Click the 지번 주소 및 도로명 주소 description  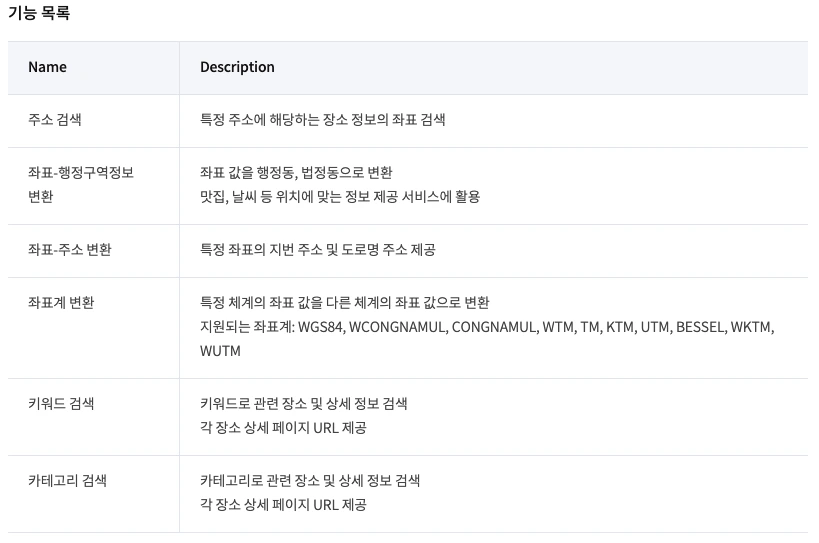pyautogui.click(x=317, y=250)
